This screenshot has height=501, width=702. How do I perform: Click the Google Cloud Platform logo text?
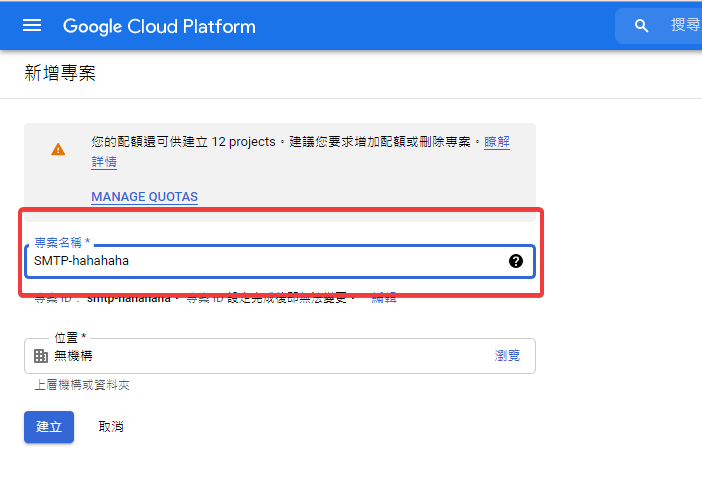pos(159,26)
